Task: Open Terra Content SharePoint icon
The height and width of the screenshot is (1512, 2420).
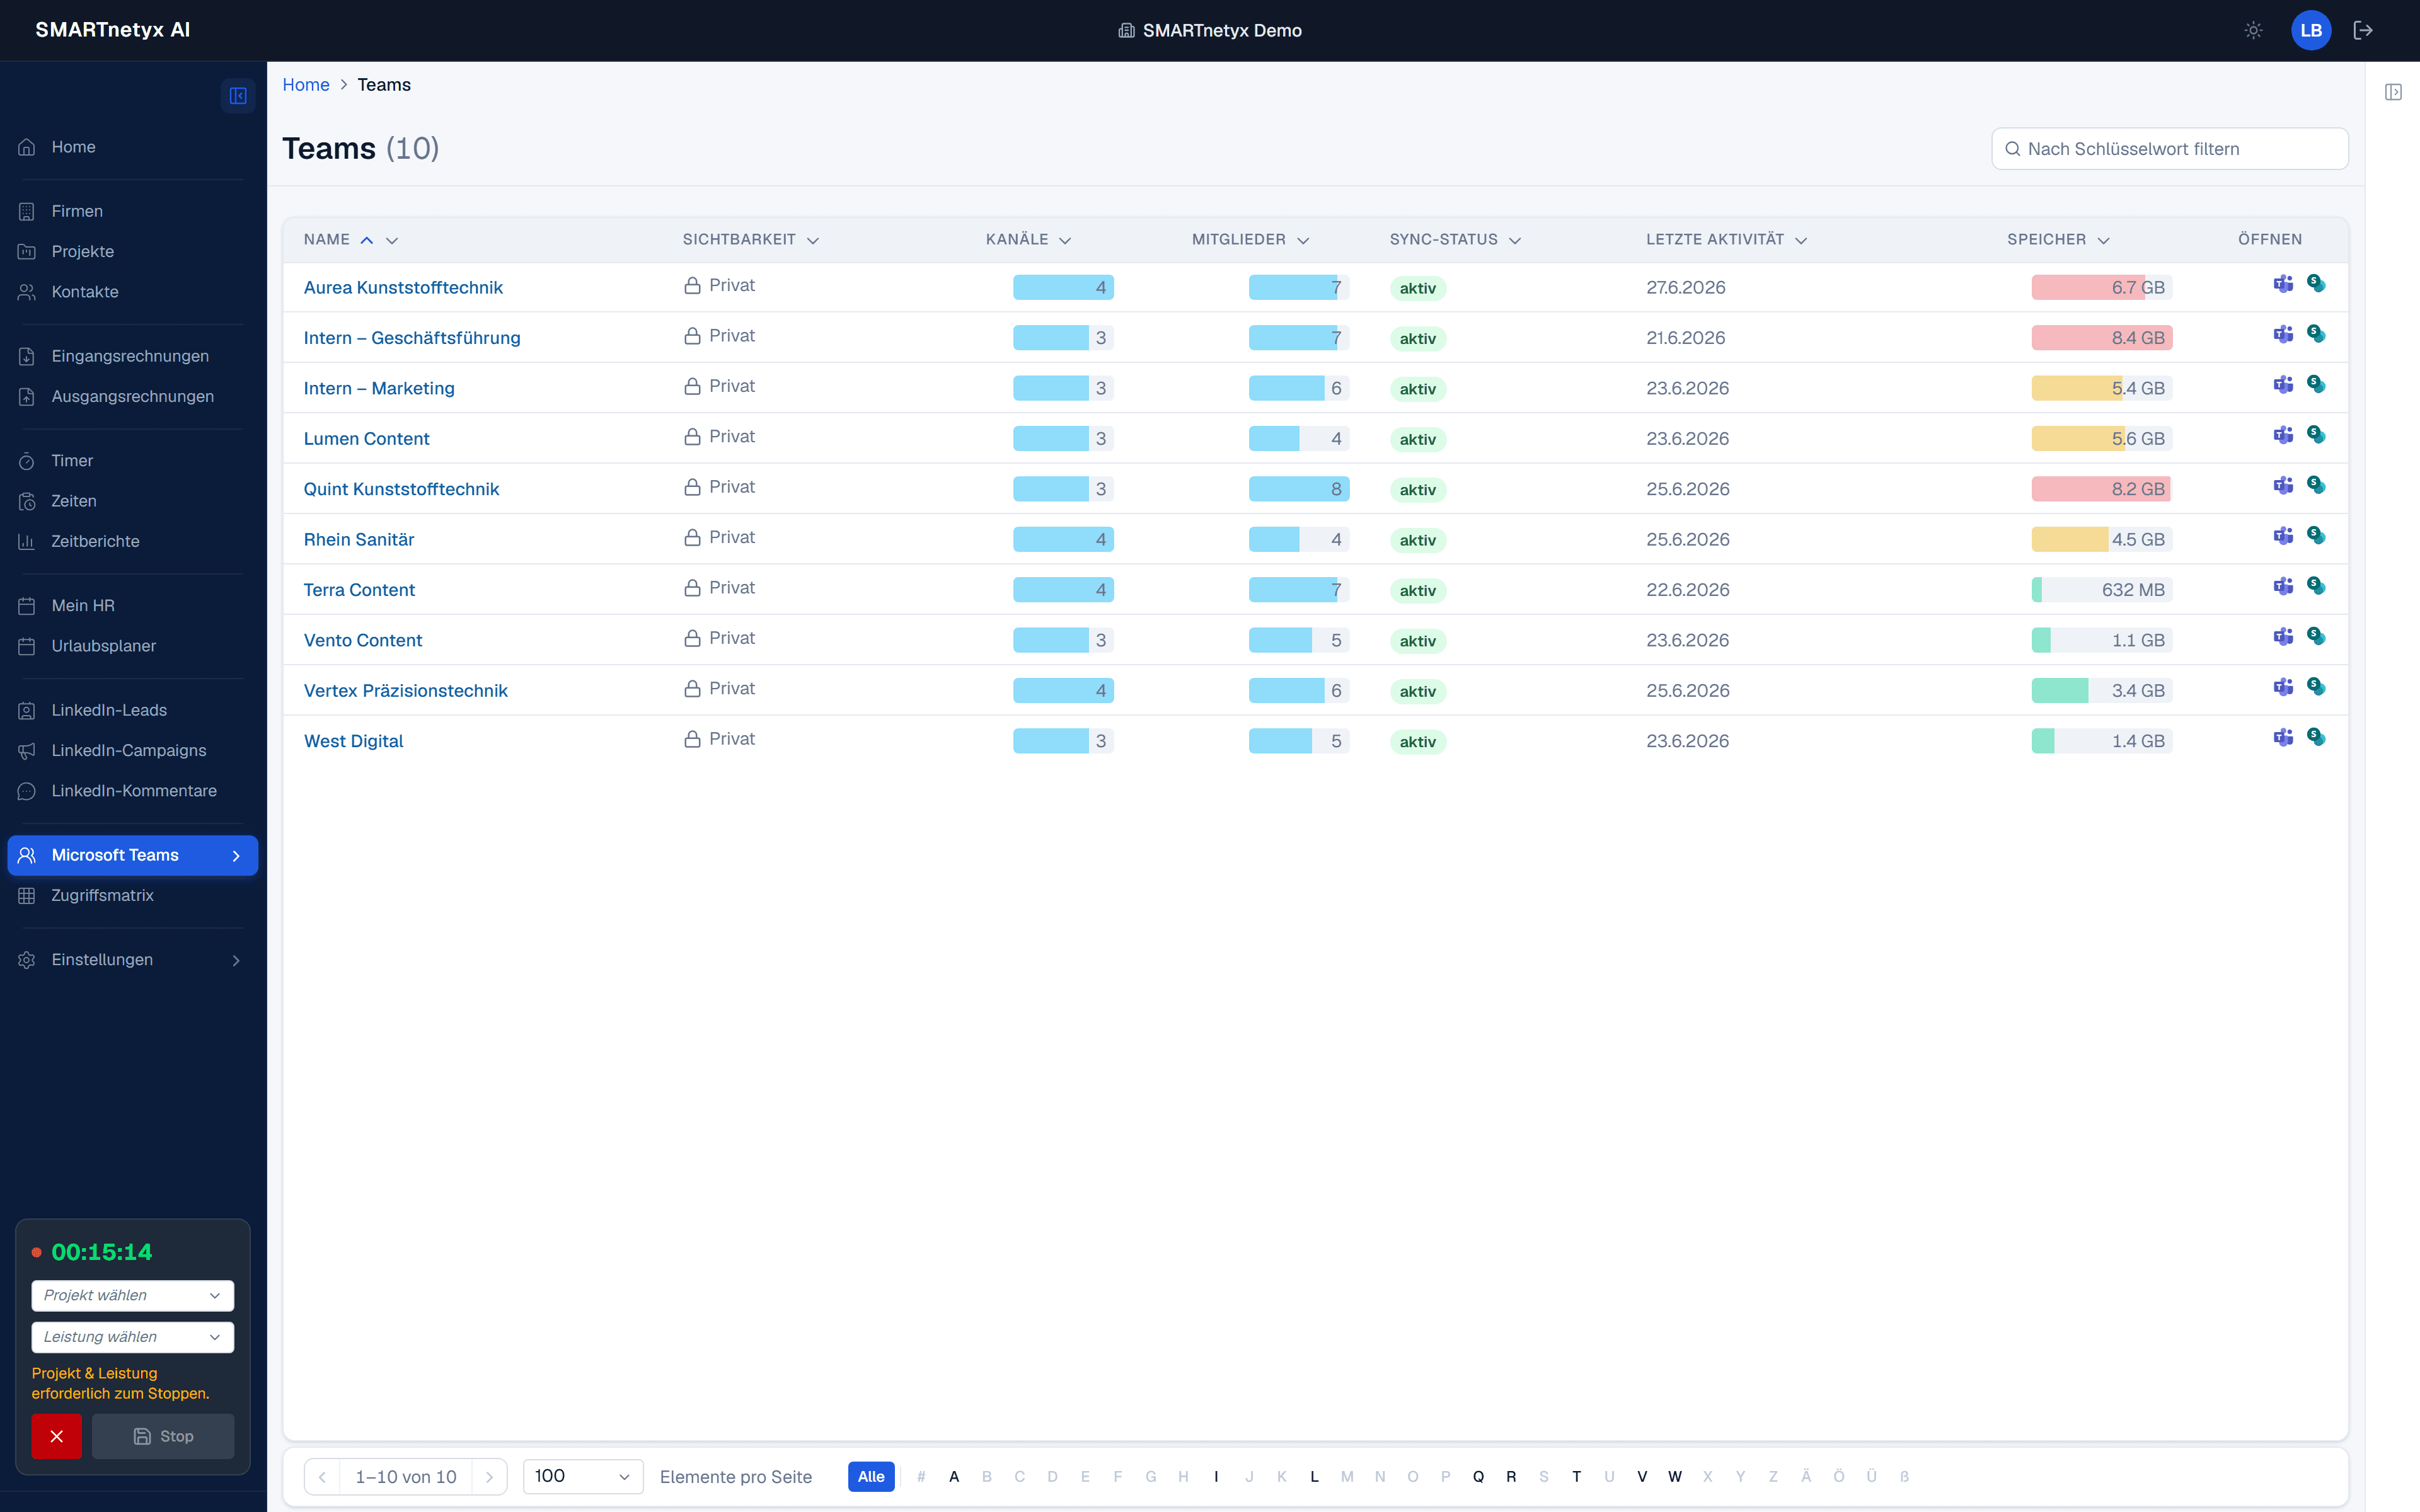Action: click(2316, 587)
